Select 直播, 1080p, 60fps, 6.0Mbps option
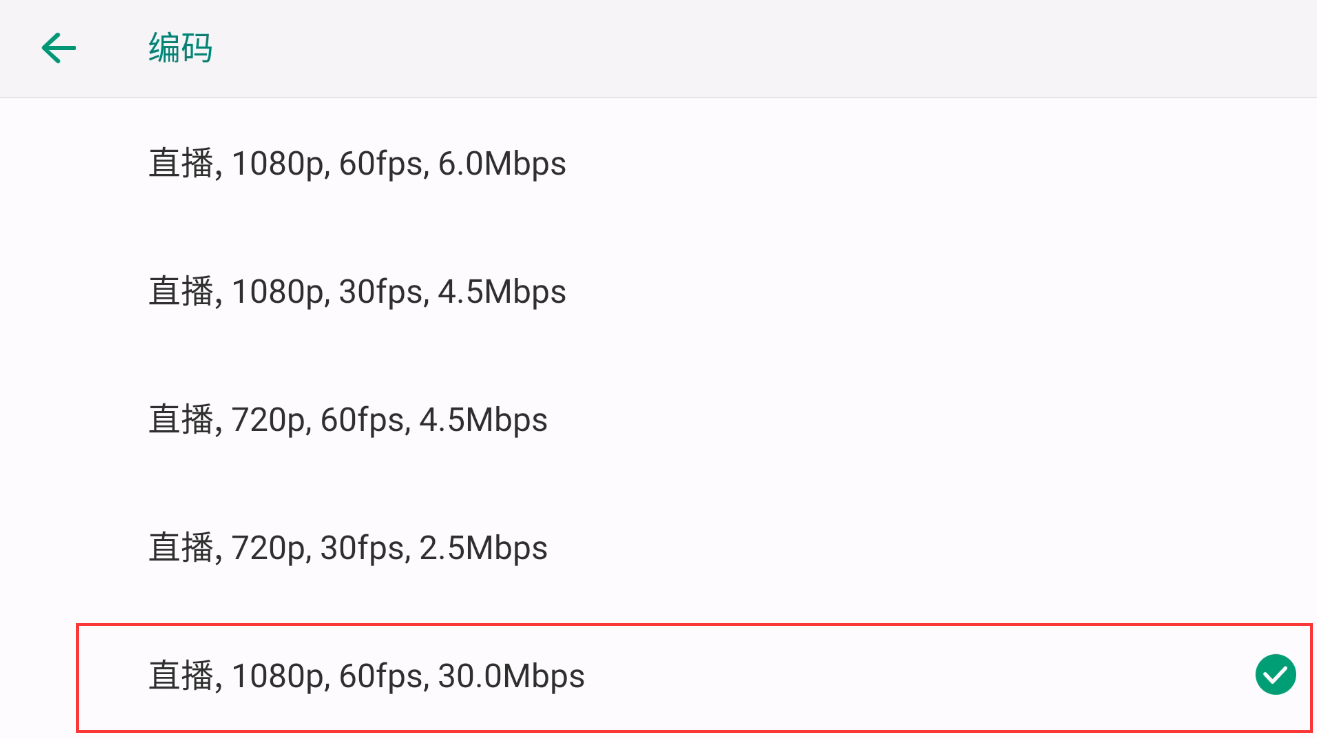1317x739 pixels. pos(658,164)
